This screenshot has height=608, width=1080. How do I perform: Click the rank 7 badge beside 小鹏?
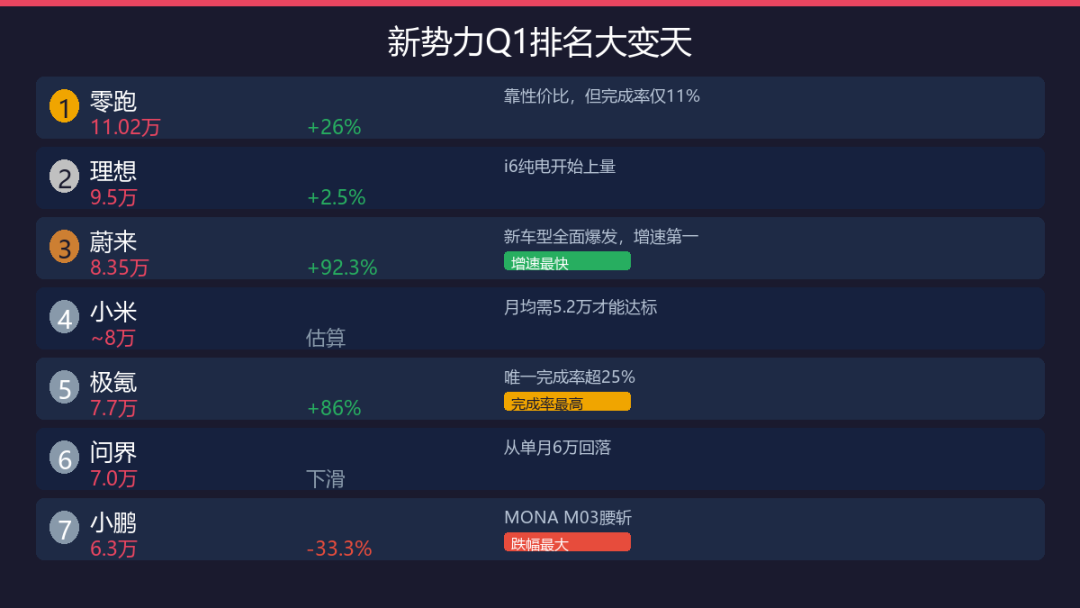pyautogui.click(x=64, y=529)
